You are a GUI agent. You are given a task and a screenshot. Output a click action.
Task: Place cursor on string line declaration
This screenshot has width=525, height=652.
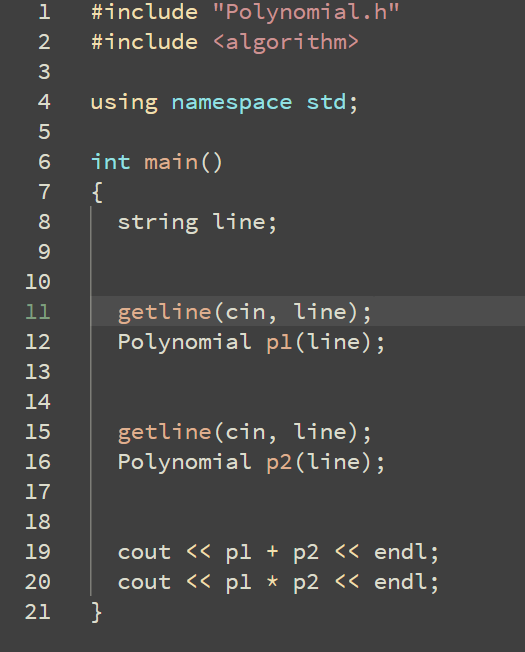(197, 222)
